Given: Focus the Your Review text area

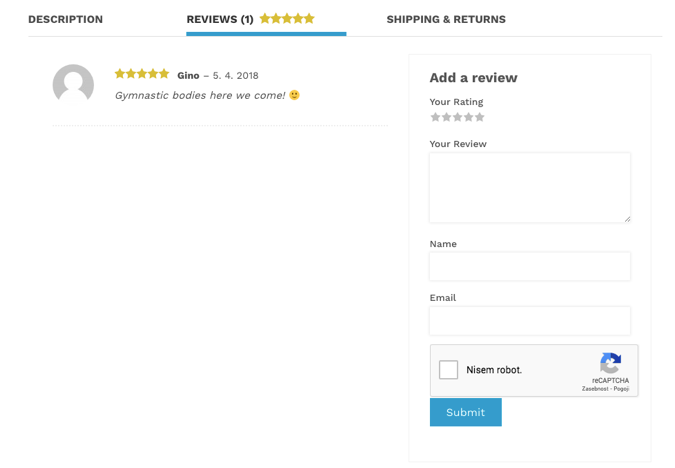Looking at the screenshot, I should 529,187.
